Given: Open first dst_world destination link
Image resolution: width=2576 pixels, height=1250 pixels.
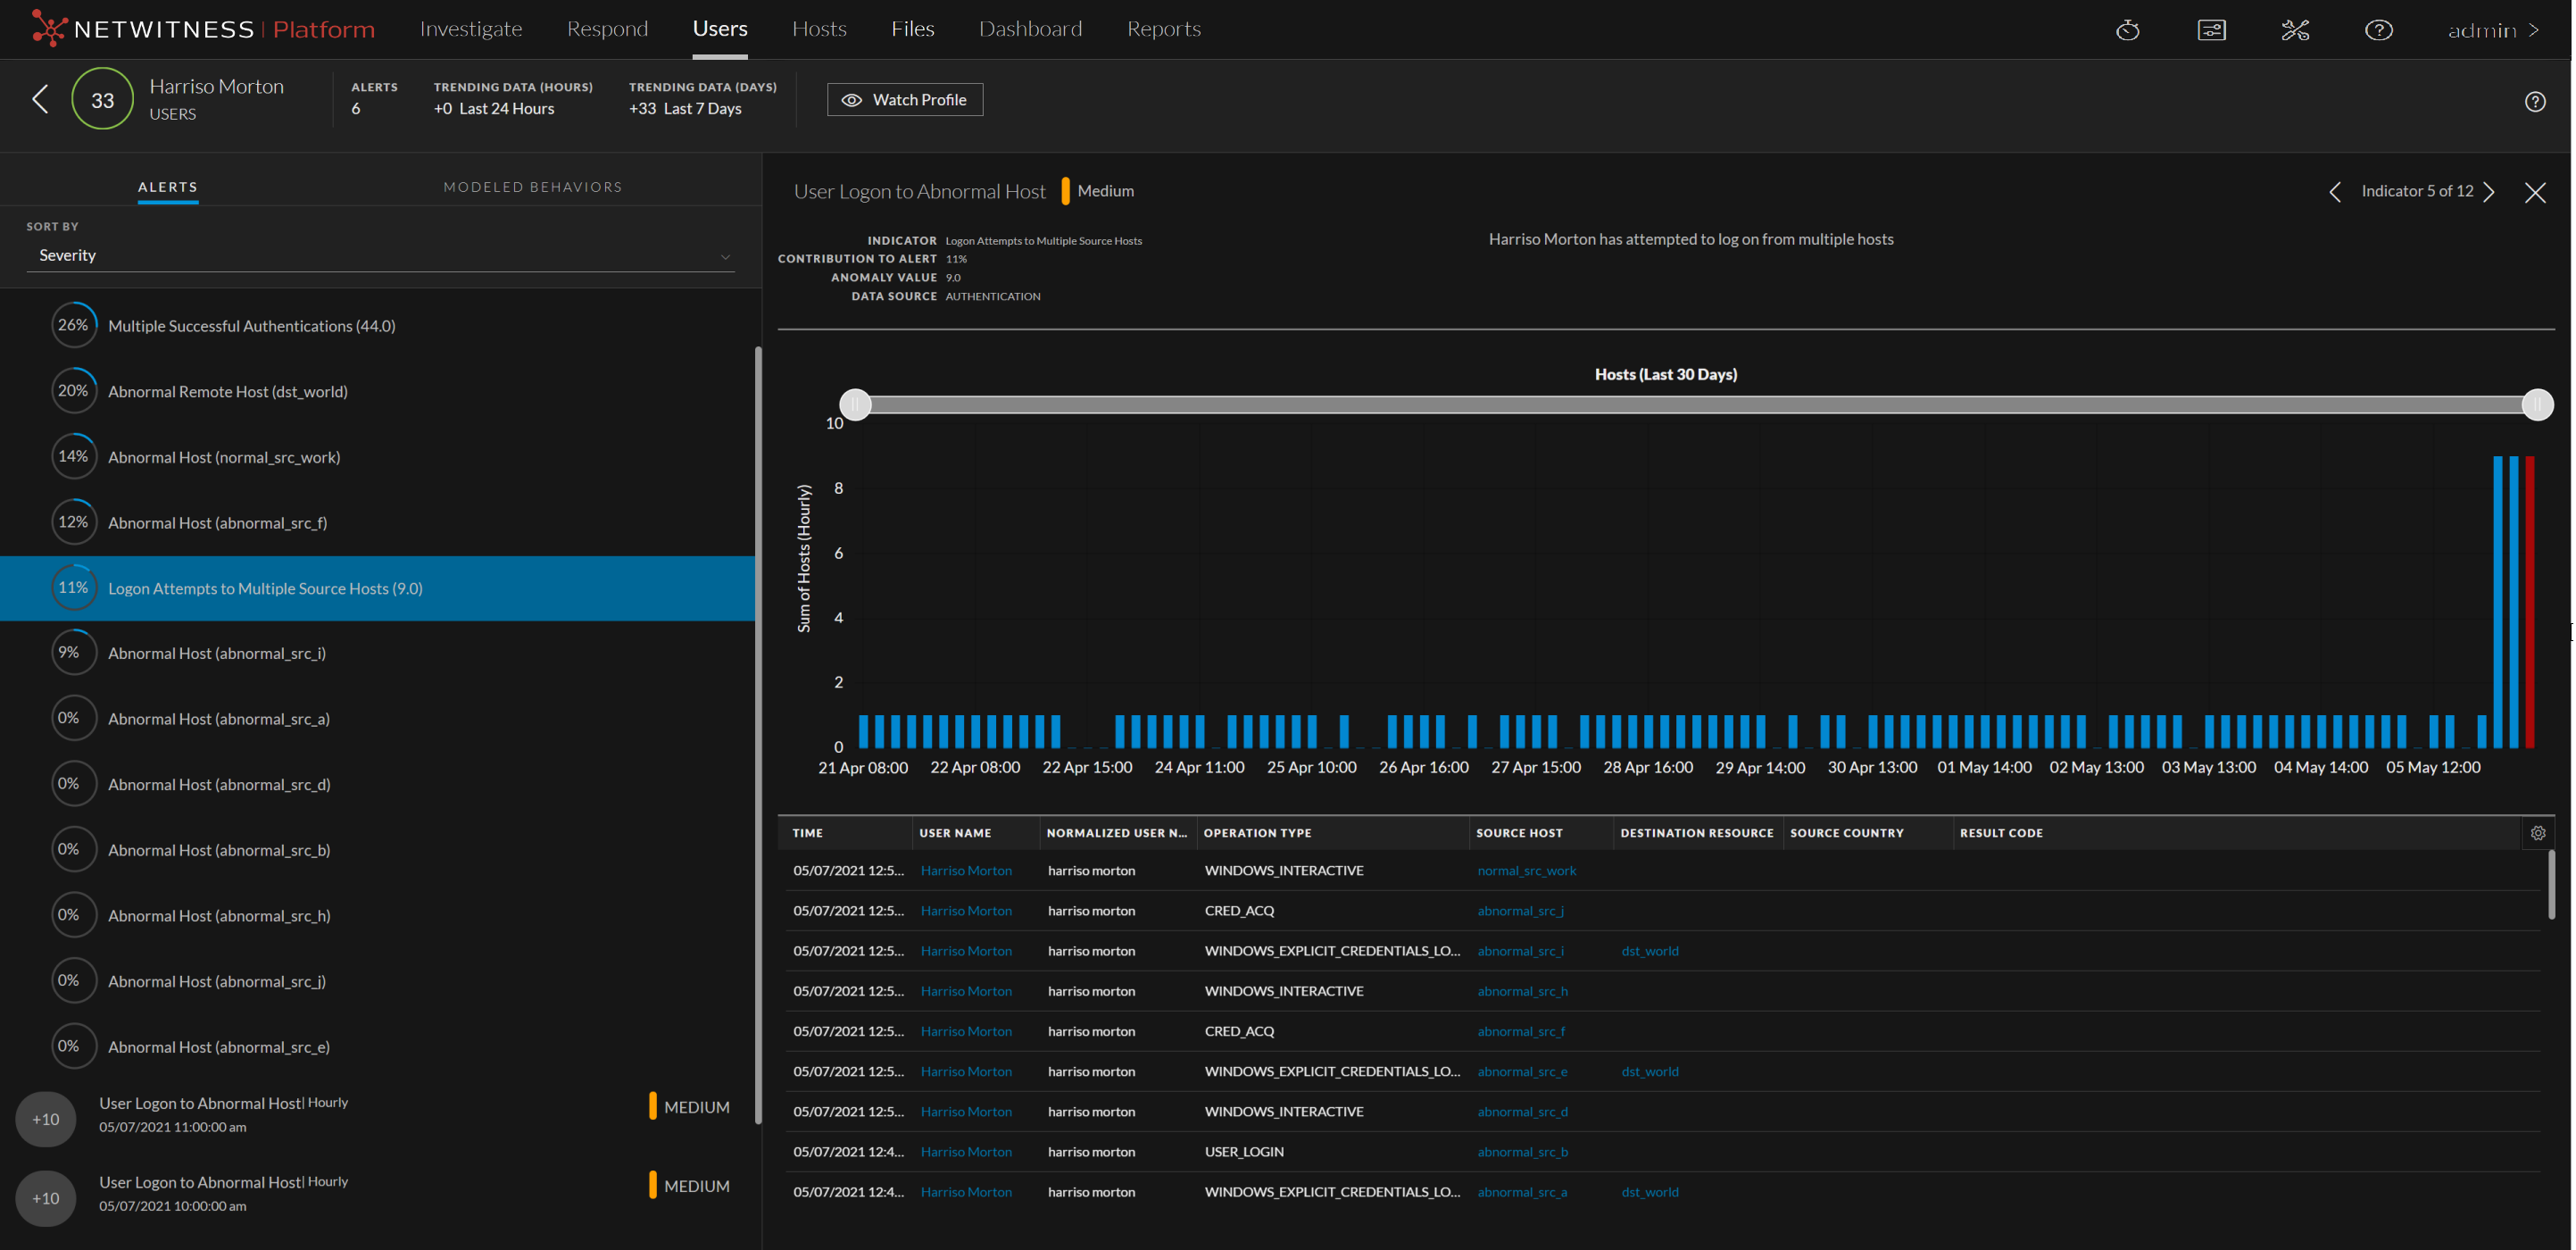Looking at the screenshot, I should pyautogui.click(x=1649, y=951).
